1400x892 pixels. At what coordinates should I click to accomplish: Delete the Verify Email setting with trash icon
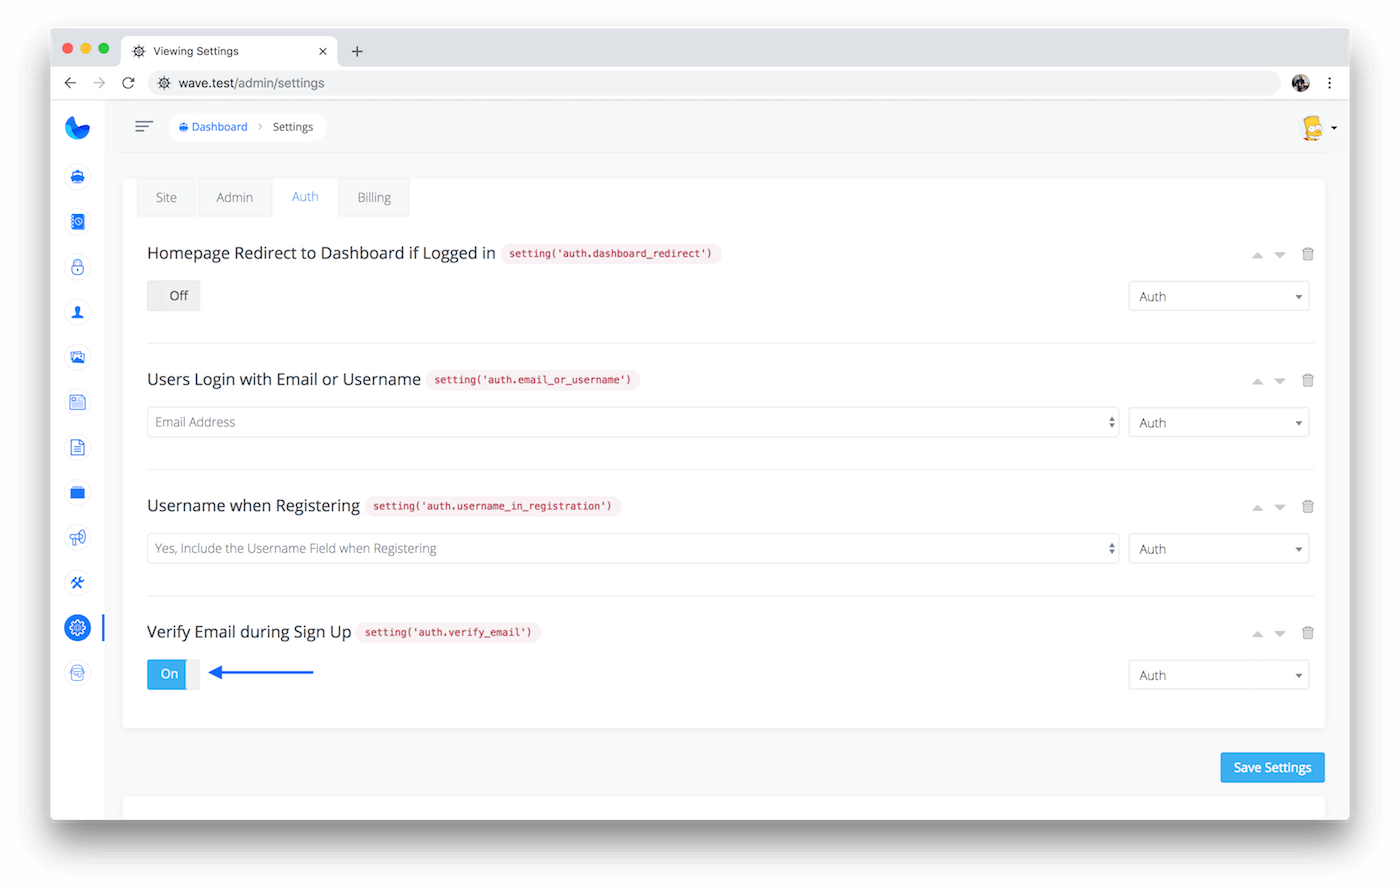1307,633
